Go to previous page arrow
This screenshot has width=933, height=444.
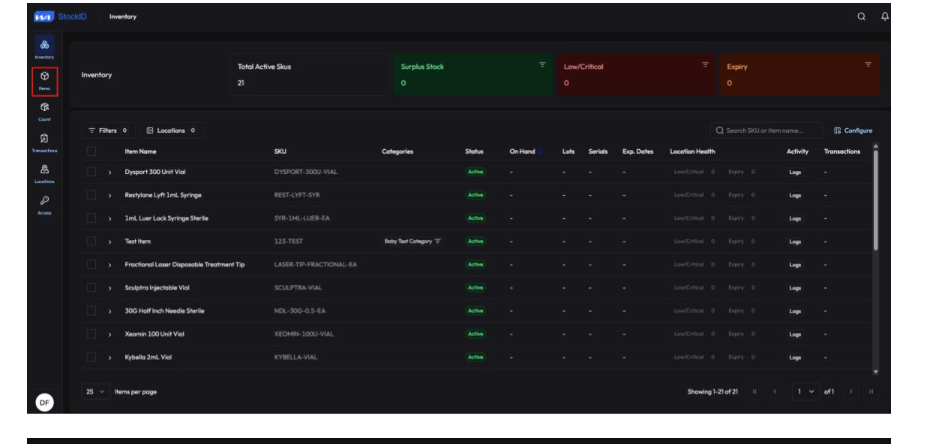point(775,392)
